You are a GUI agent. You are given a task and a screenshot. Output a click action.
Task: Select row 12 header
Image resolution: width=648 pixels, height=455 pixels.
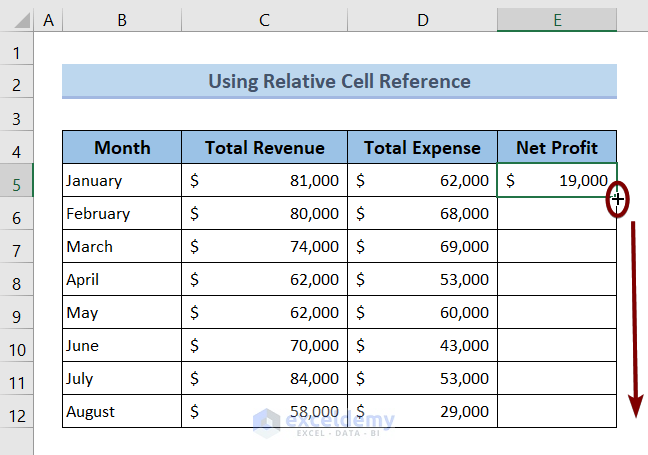click(x=17, y=412)
